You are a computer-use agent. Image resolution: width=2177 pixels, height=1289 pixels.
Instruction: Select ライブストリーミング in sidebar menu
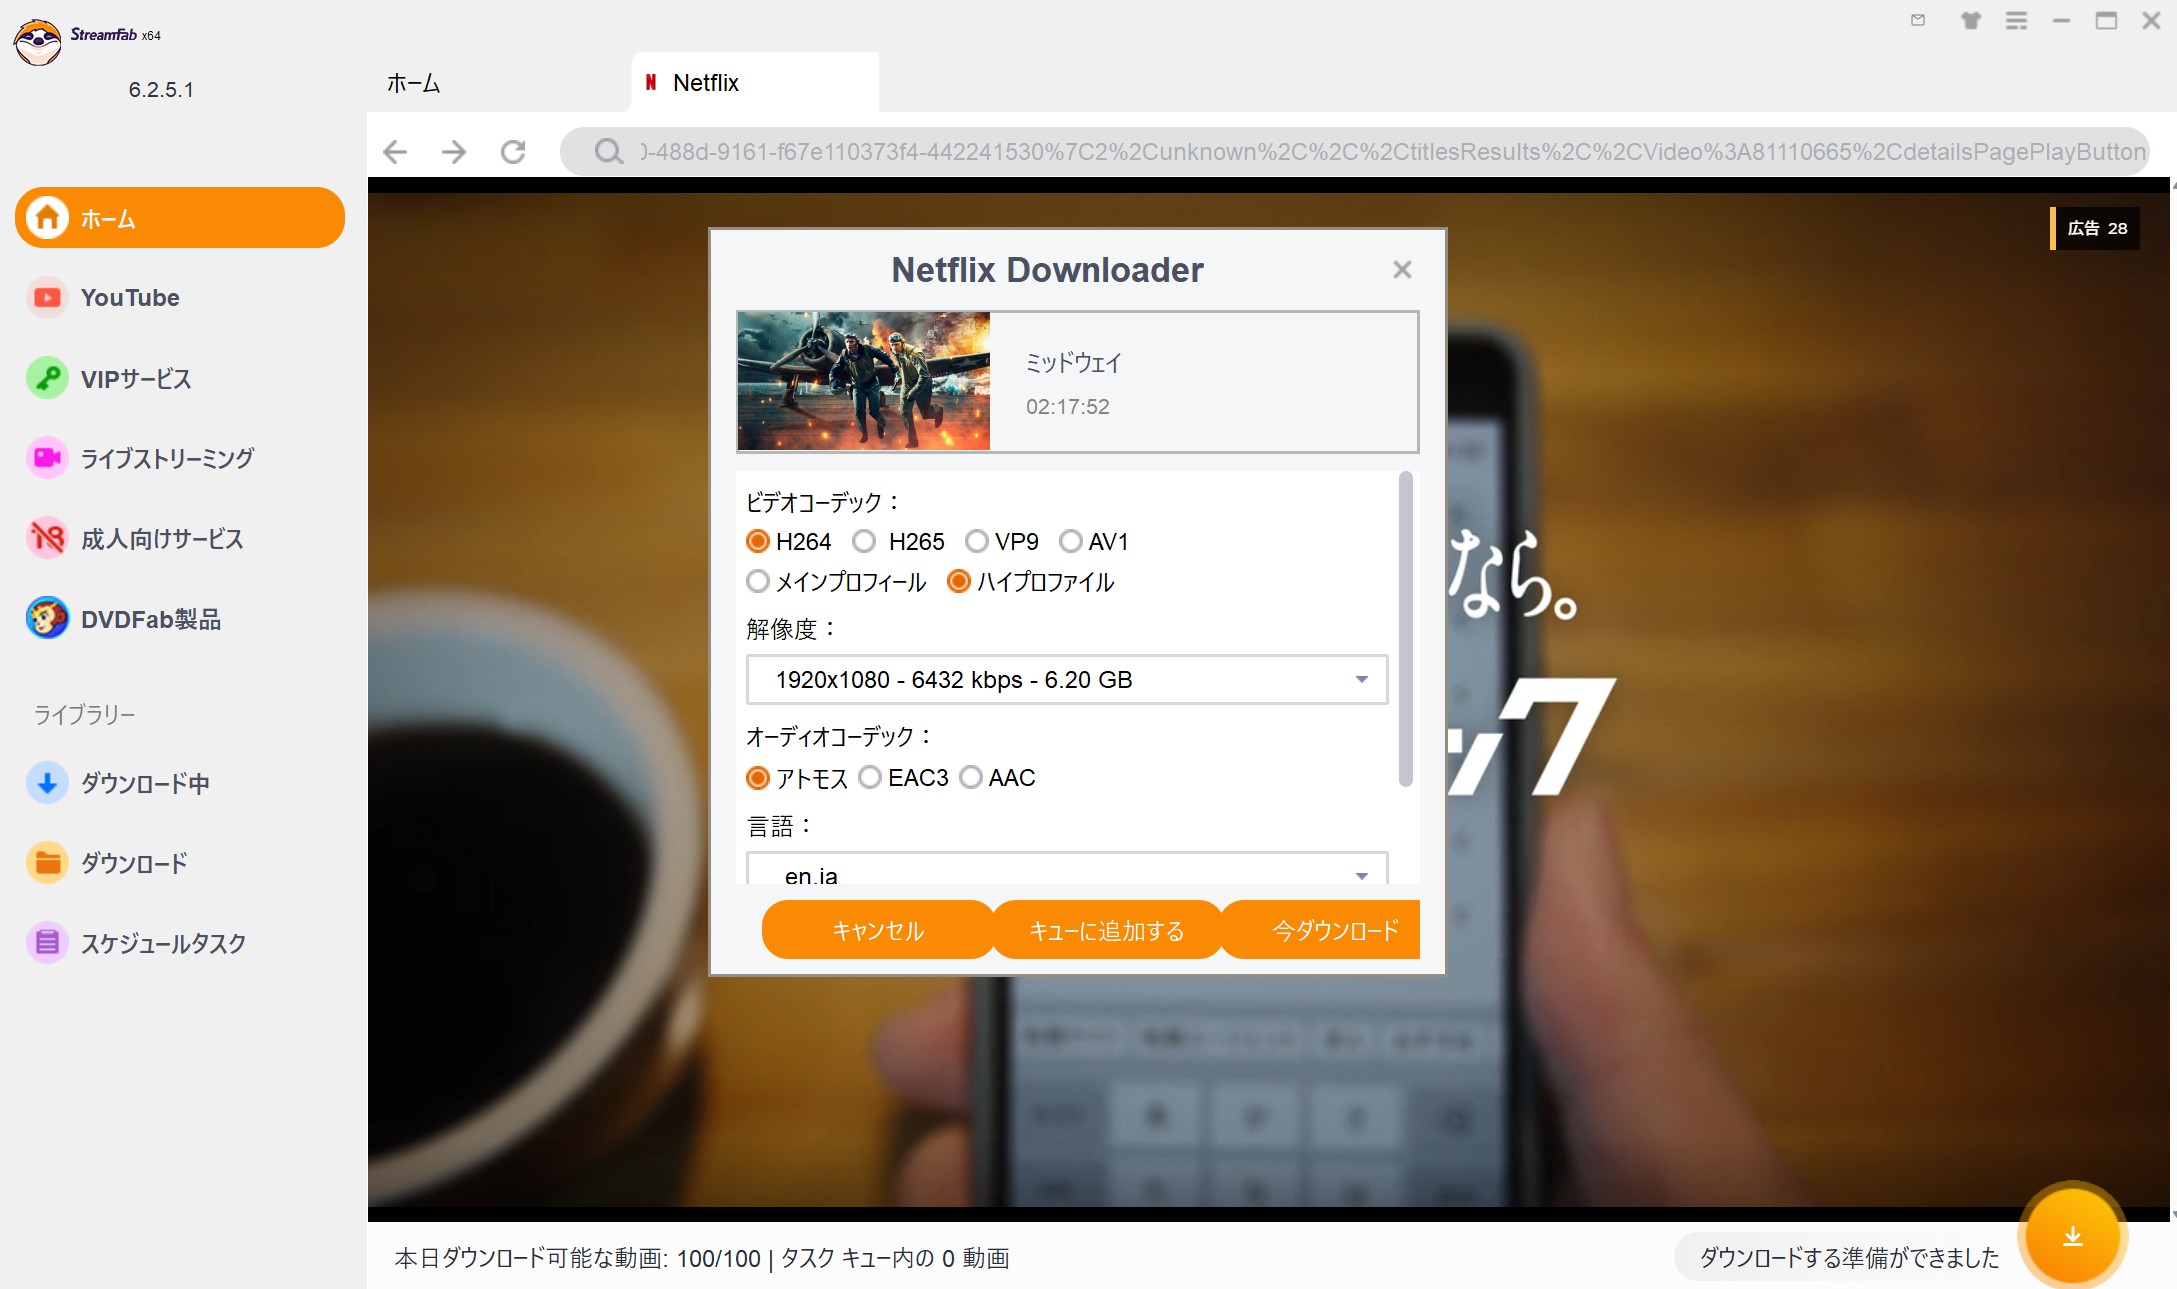pyautogui.click(x=167, y=459)
